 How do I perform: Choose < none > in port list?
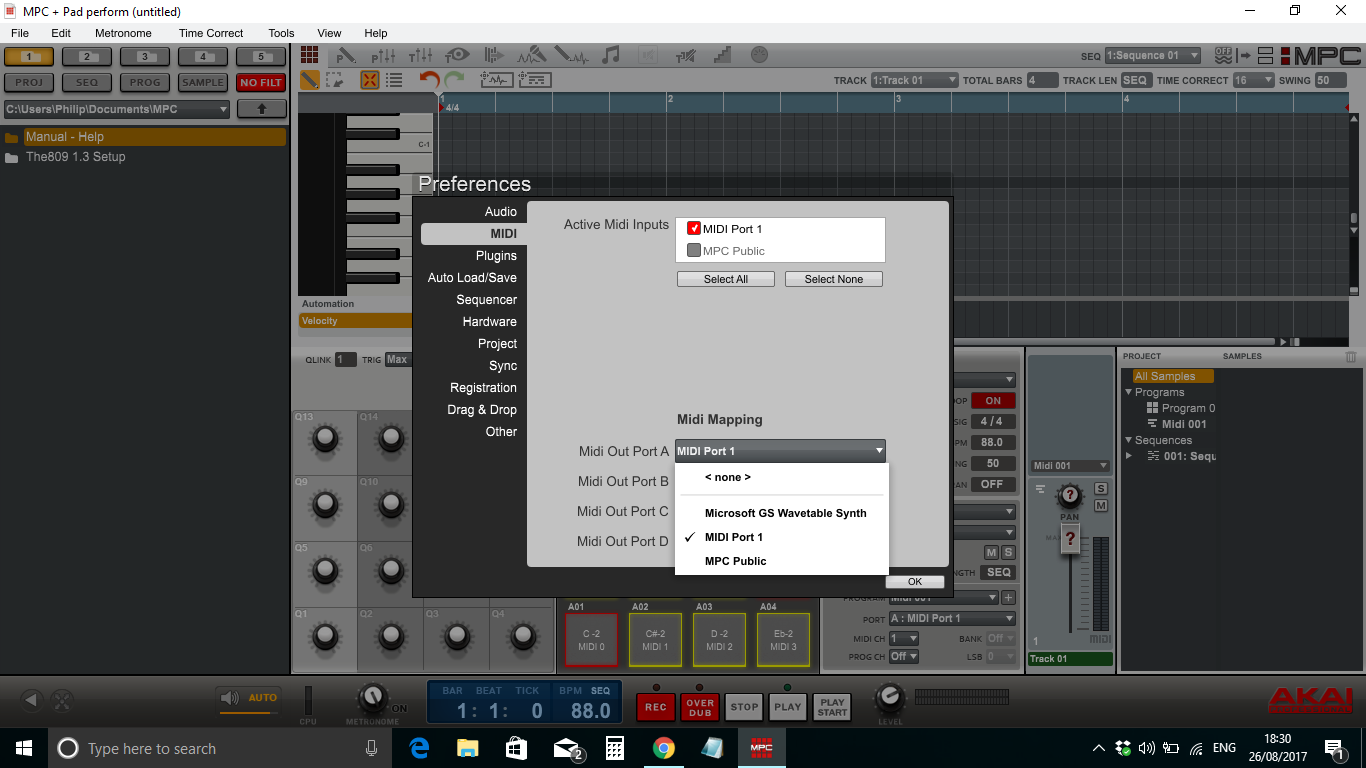(728, 477)
